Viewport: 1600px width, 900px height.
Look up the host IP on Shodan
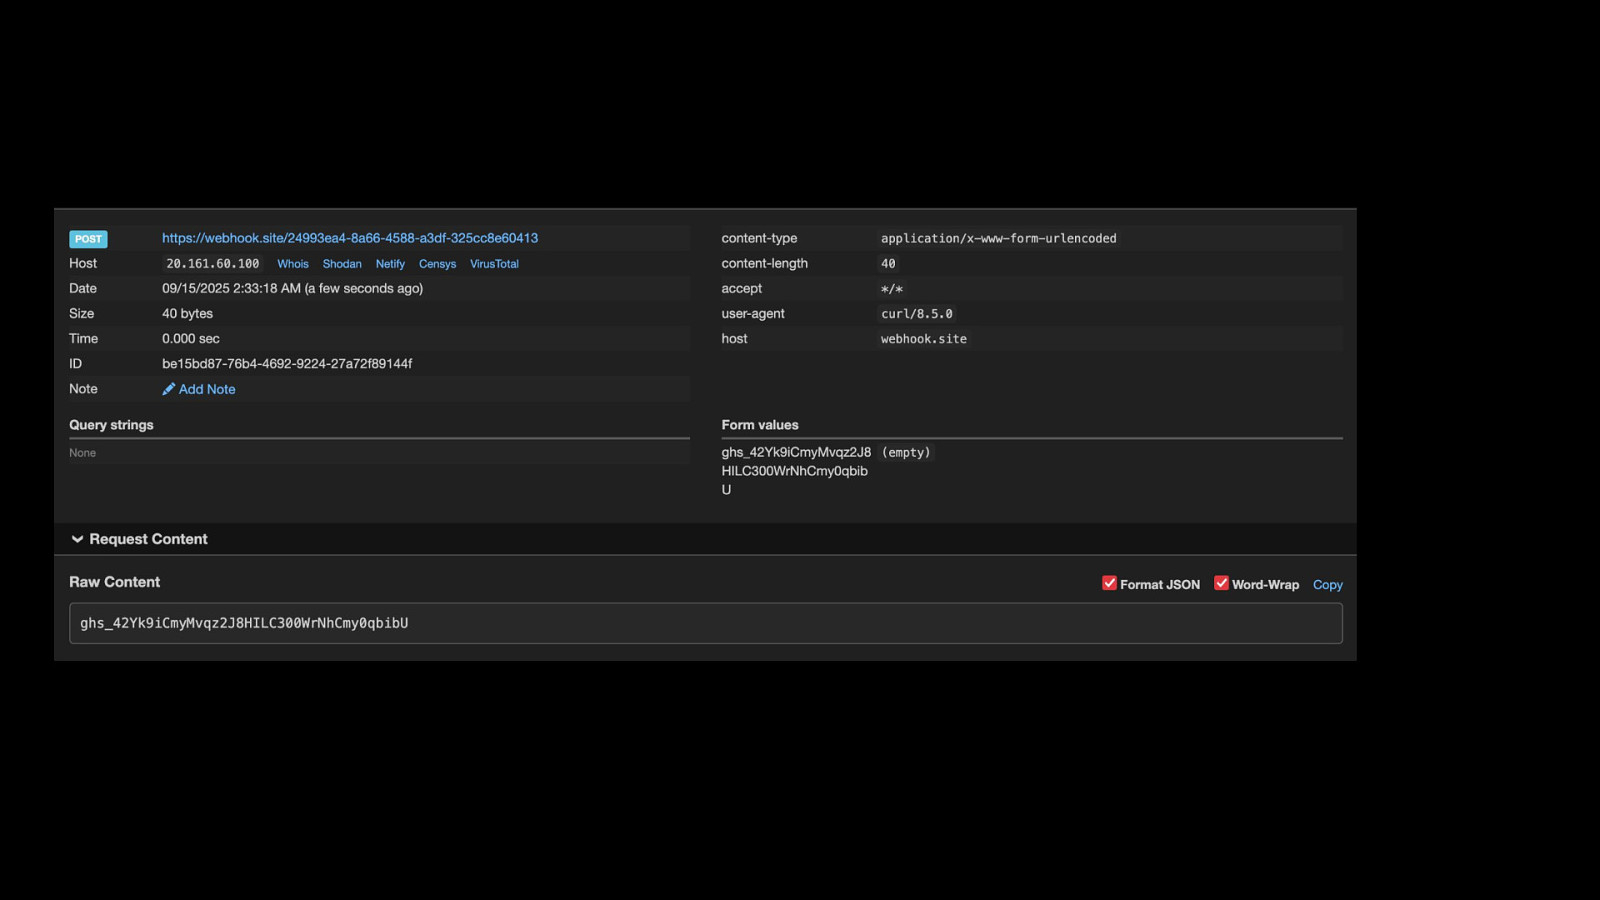pos(342,264)
